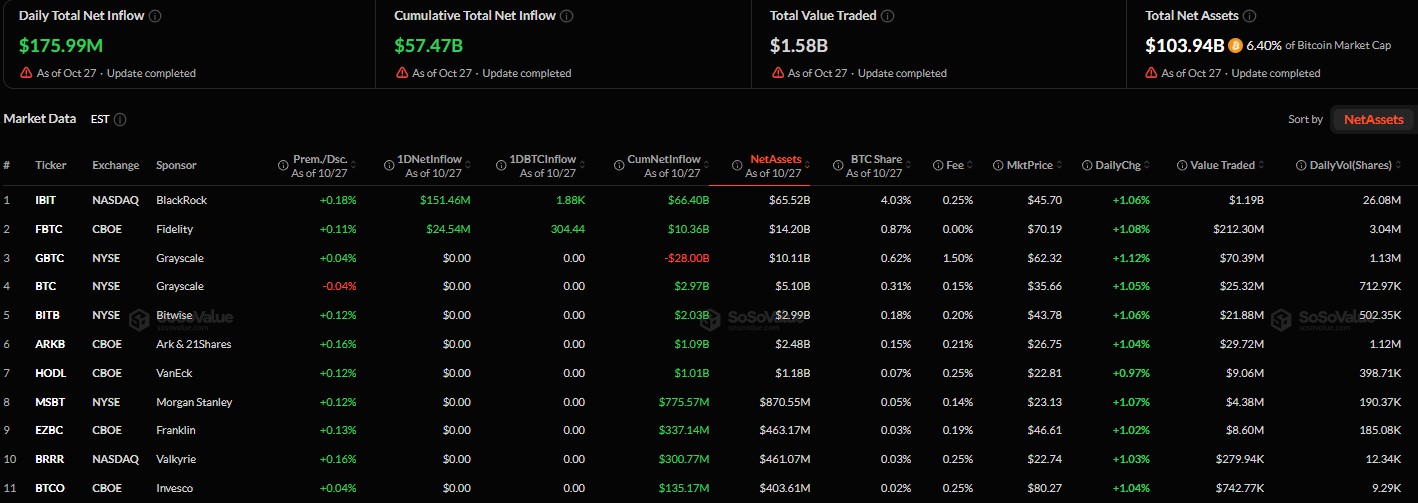The image size is (1418, 503).
Task: Click info icon on Fee column
Action: click(937, 165)
